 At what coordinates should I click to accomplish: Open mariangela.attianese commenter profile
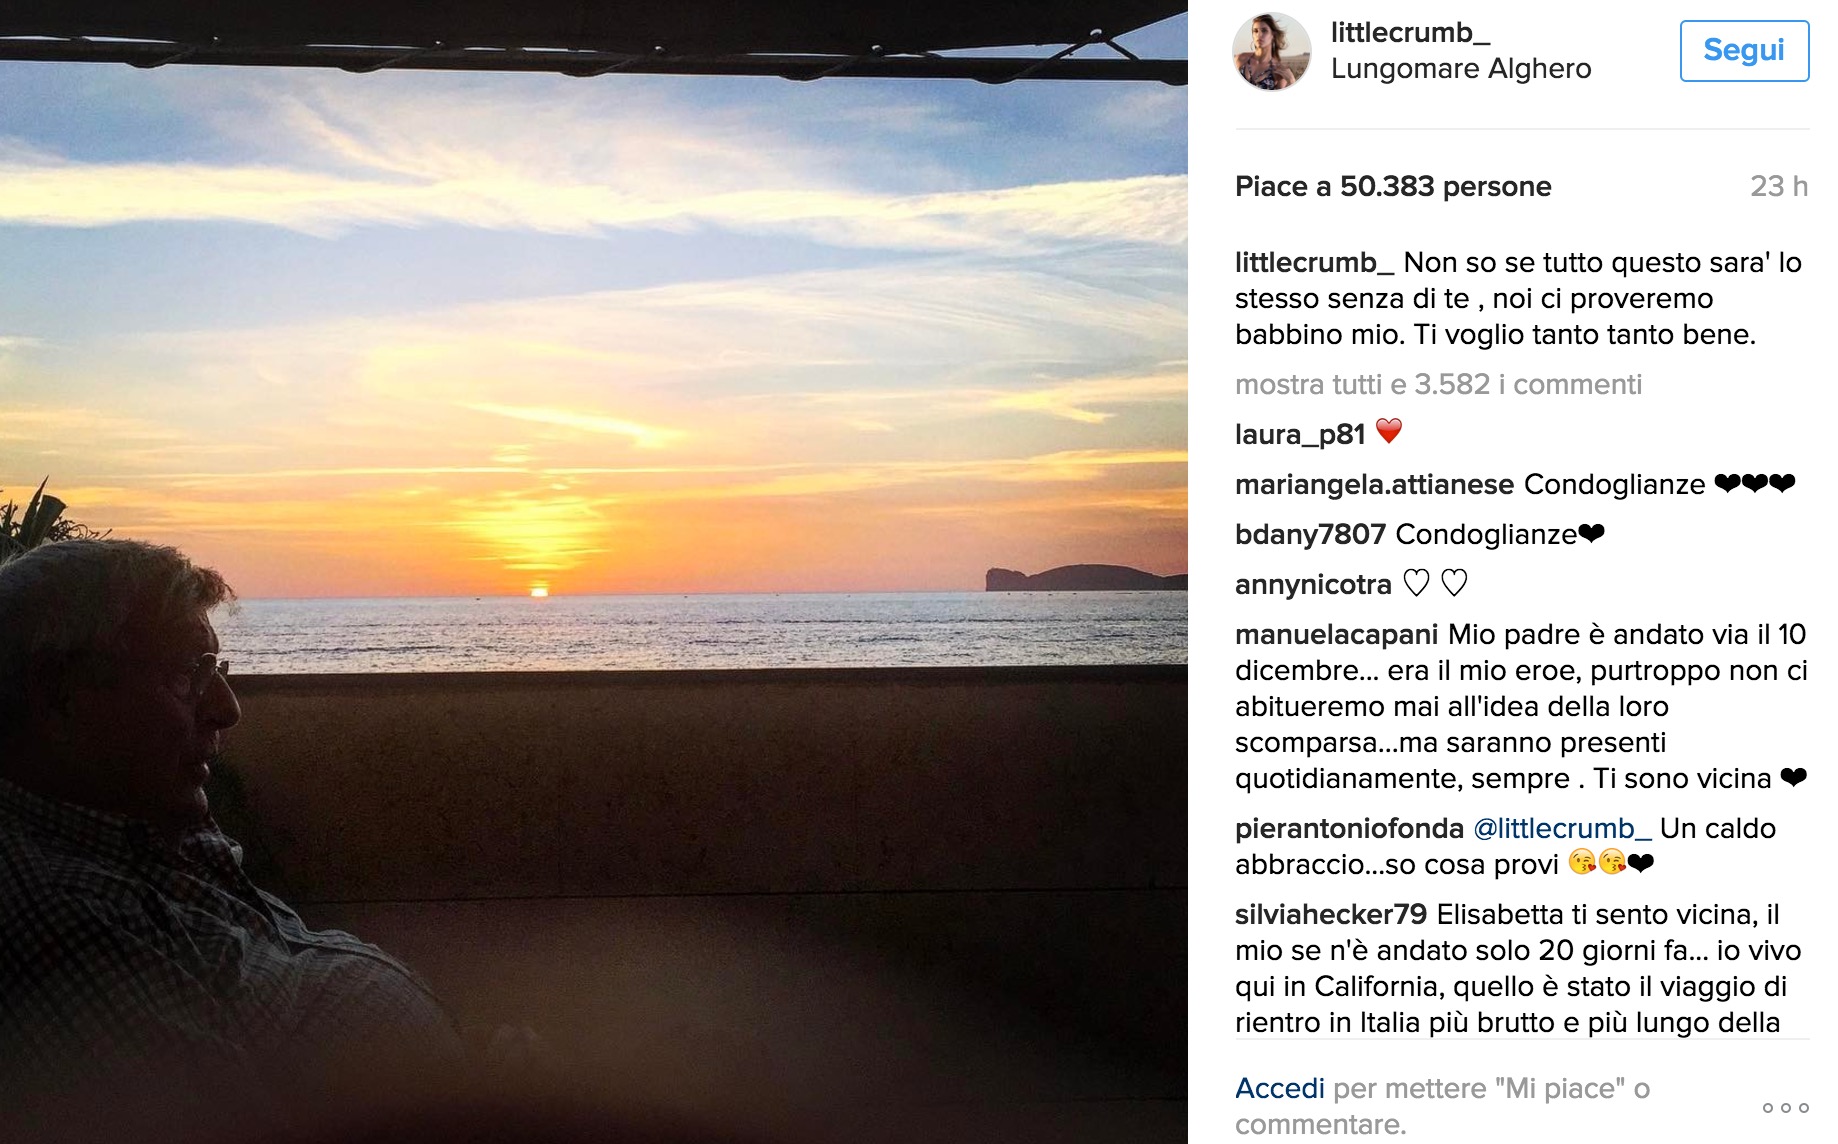tap(1374, 484)
